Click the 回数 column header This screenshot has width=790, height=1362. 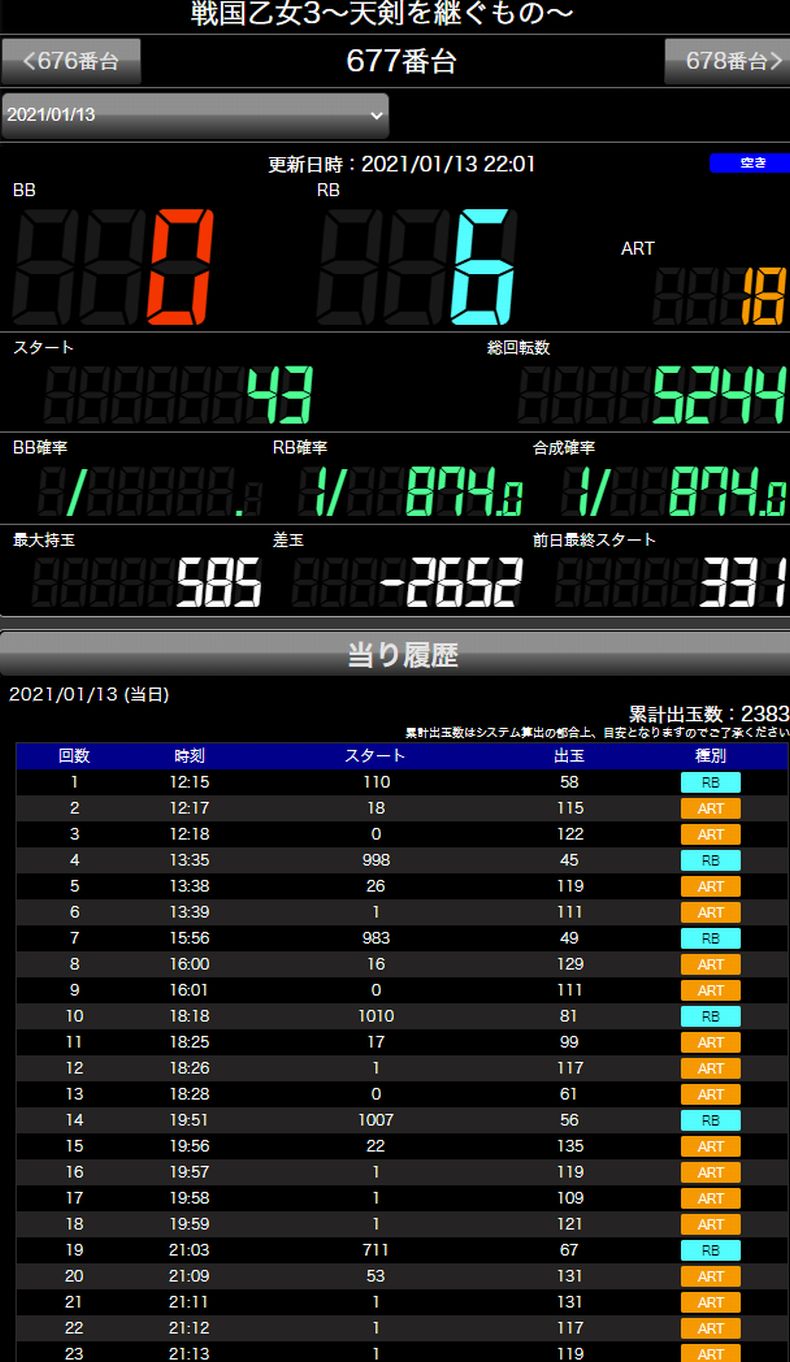tap(74, 756)
